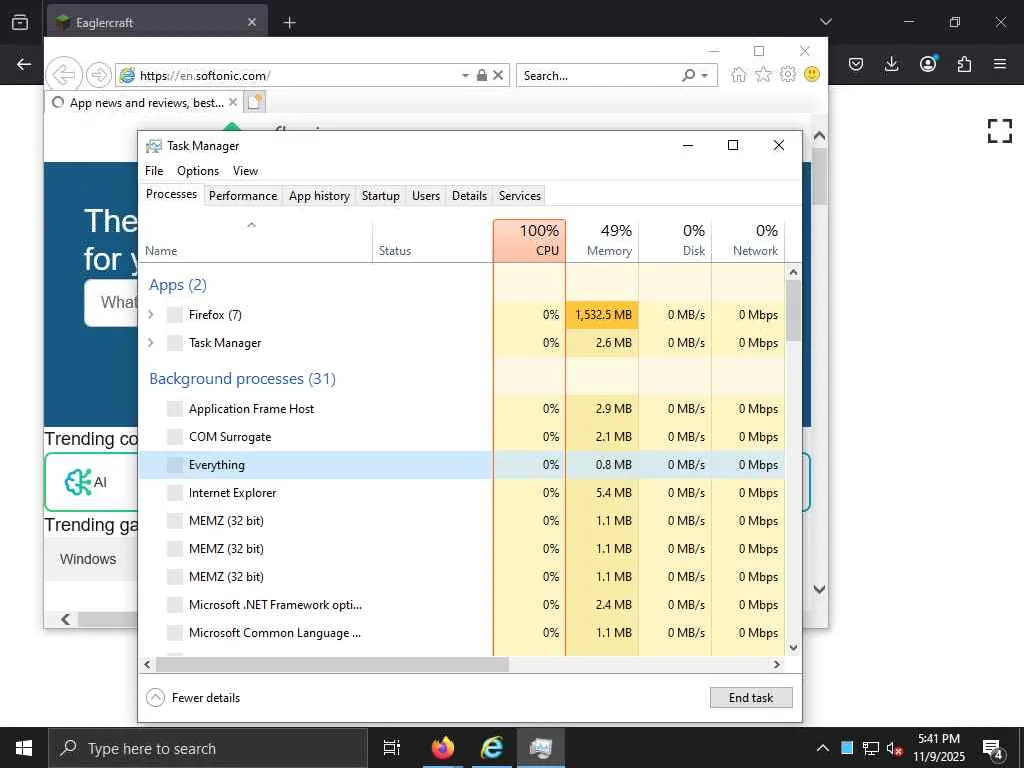
Task: Collapse view with Fewer details arrow
Action: [155, 697]
